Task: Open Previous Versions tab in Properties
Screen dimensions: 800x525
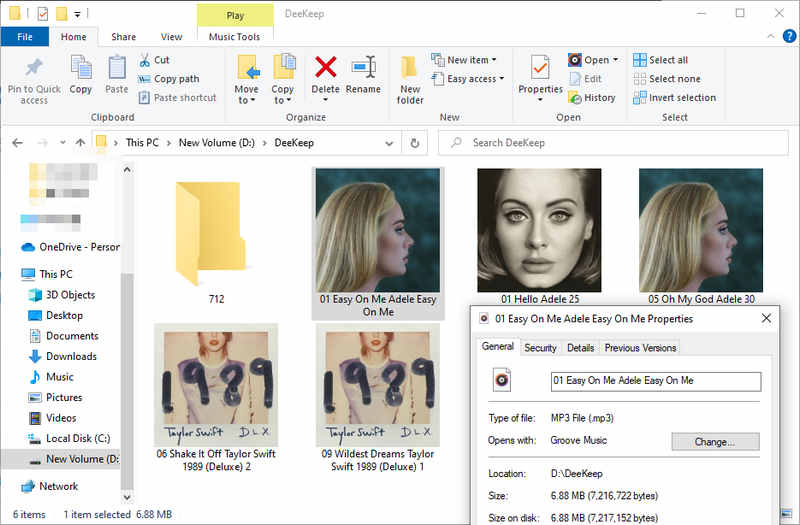Action: coord(640,348)
